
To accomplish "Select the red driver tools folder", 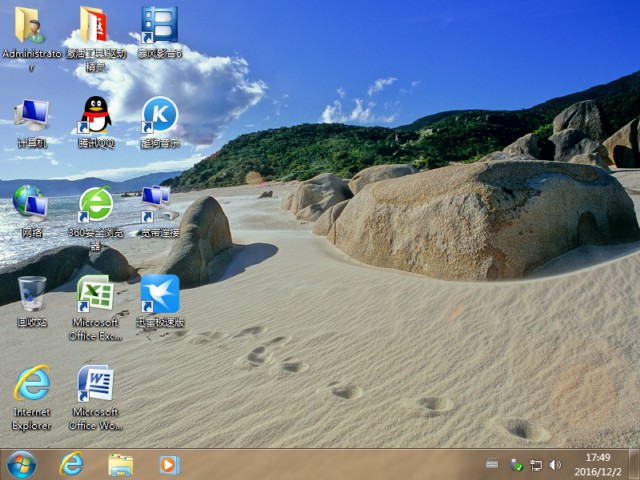I will (x=96, y=25).
